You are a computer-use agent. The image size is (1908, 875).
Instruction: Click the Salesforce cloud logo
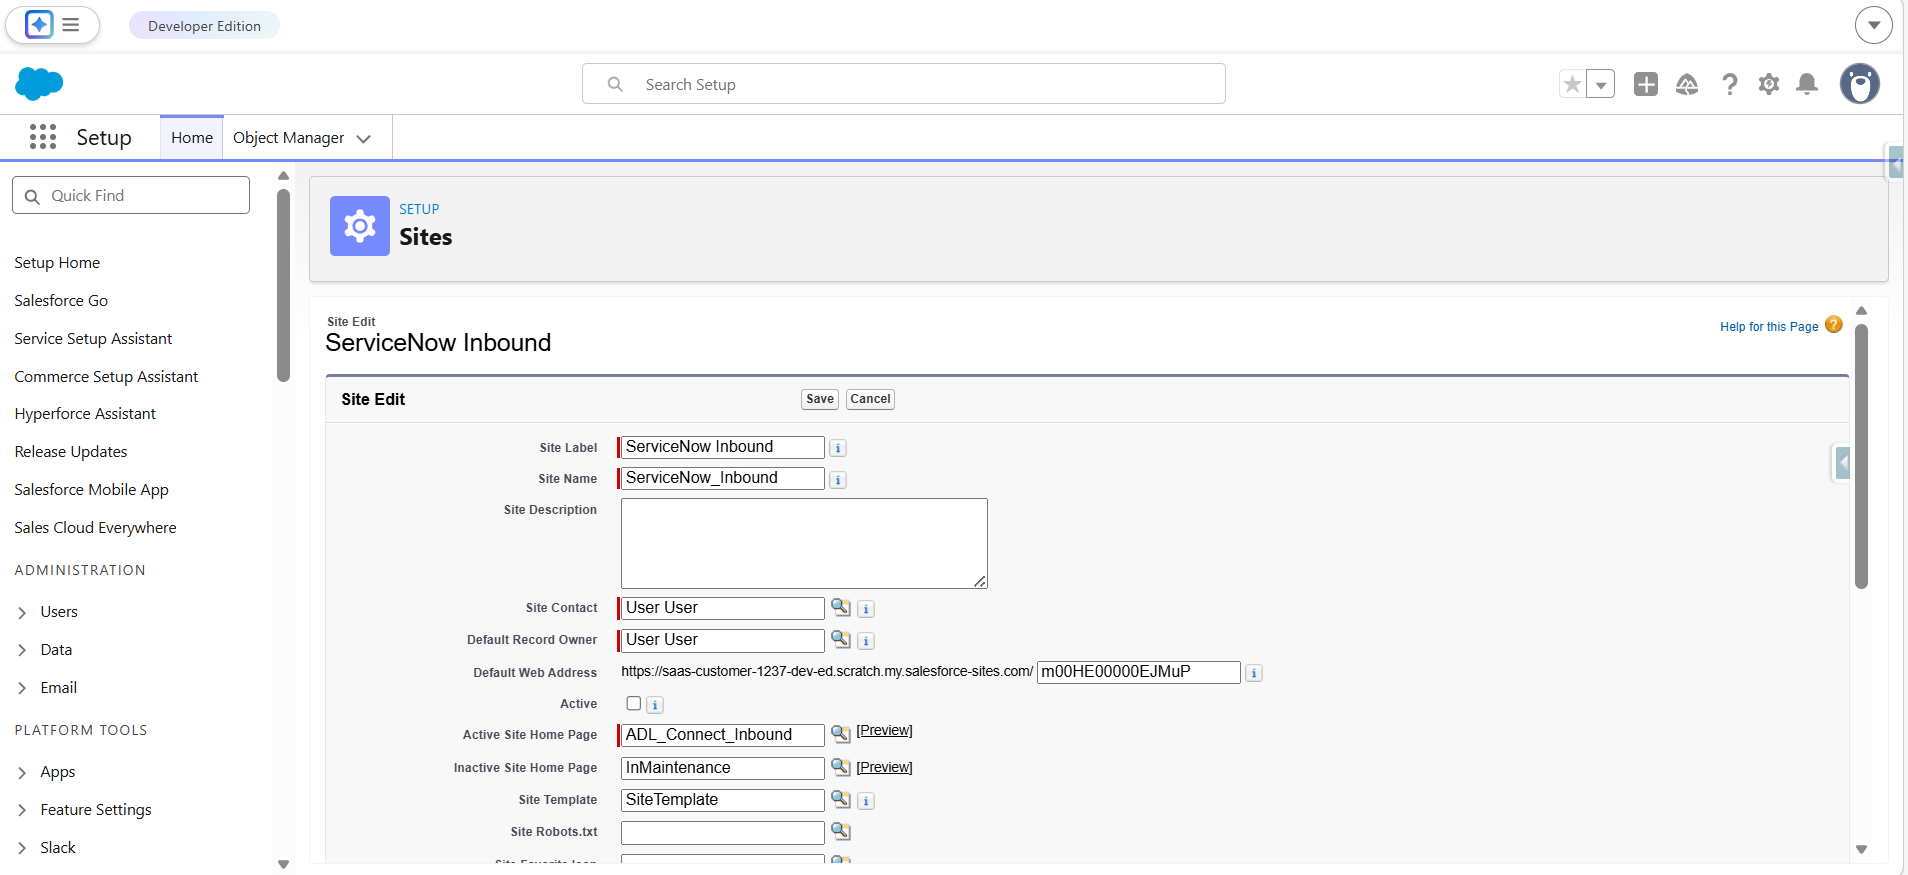39,84
